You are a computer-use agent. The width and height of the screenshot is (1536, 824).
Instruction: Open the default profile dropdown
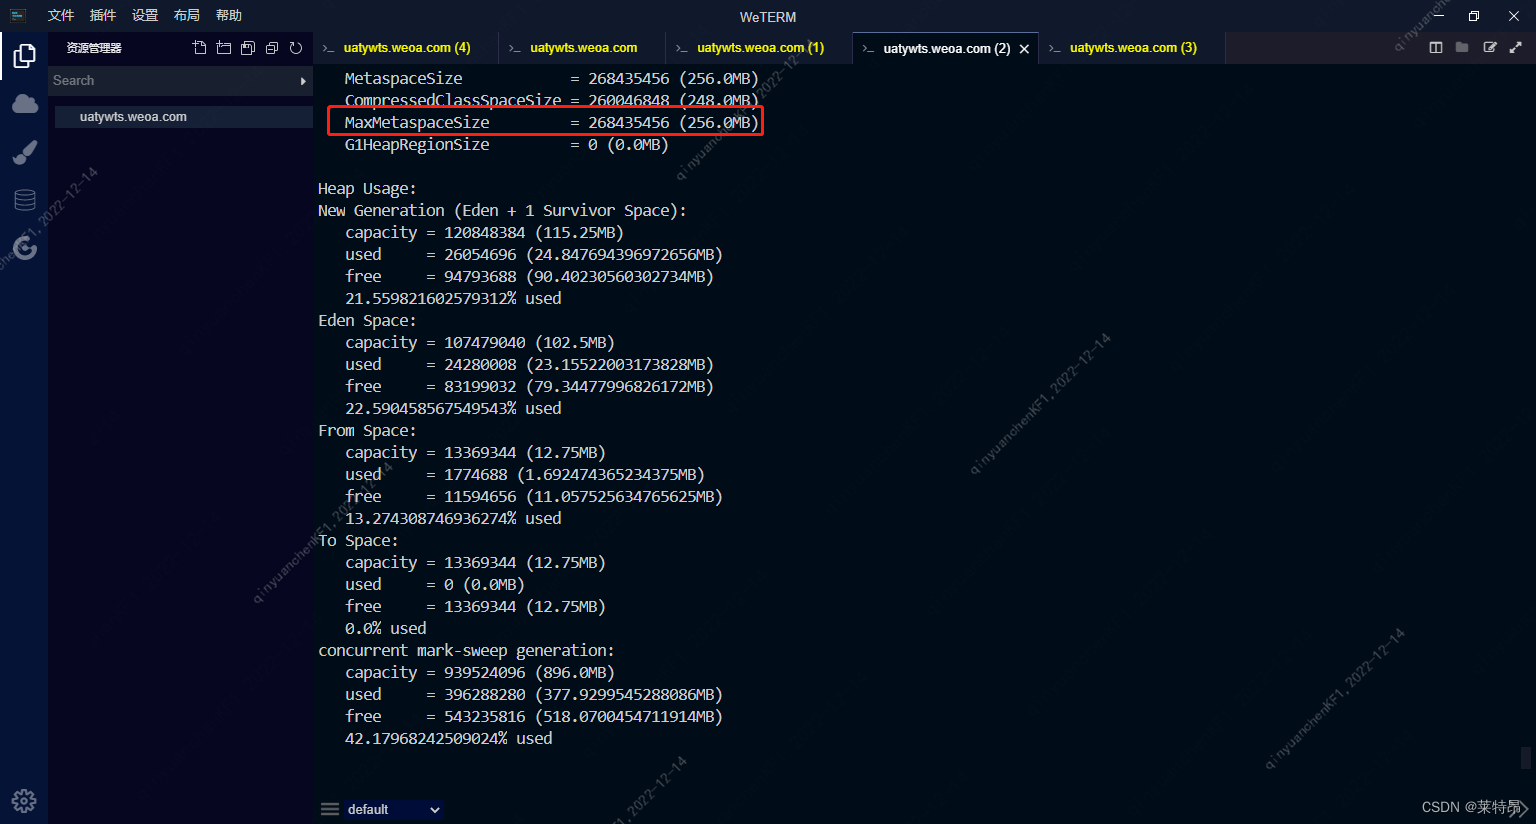(x=394, y=809)
